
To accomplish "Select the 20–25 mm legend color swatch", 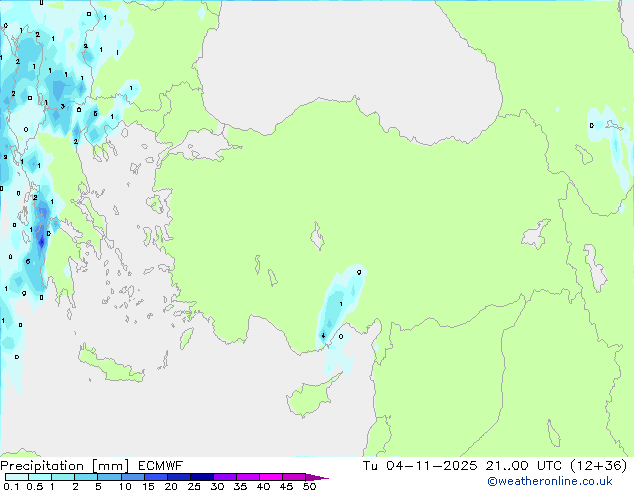I will click(179, 477).
